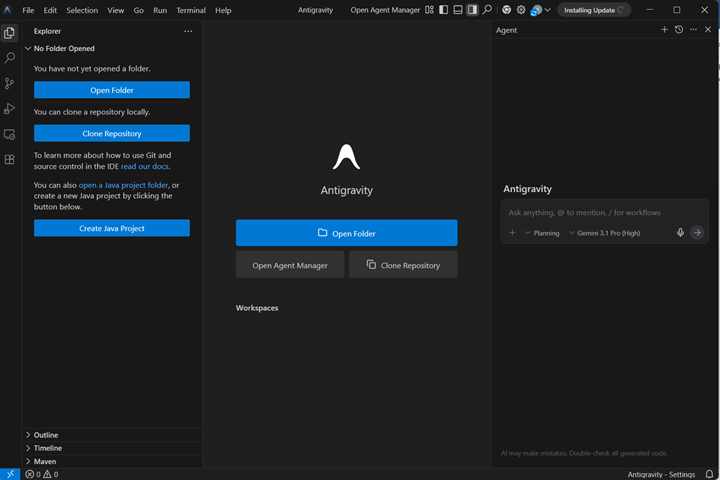Click the 'read our docs' link
This screenshot has height=480, width=720.
click(x=144, y=166)
